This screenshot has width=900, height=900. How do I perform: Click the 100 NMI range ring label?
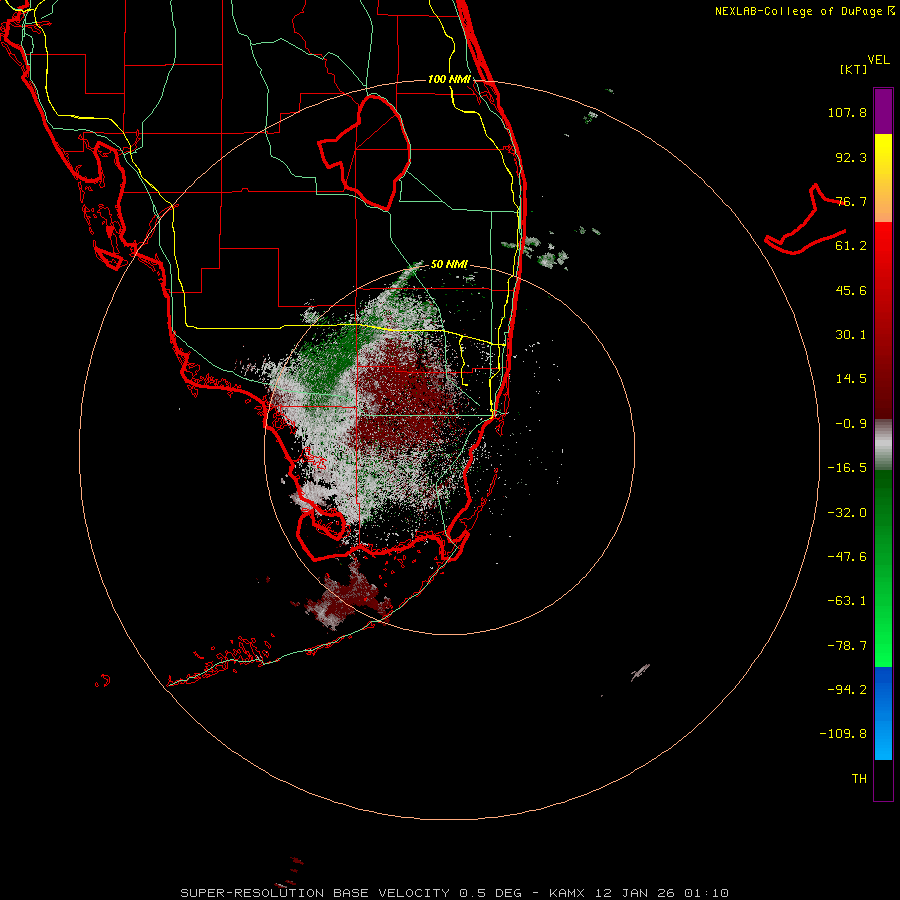[x=449, y=79]
